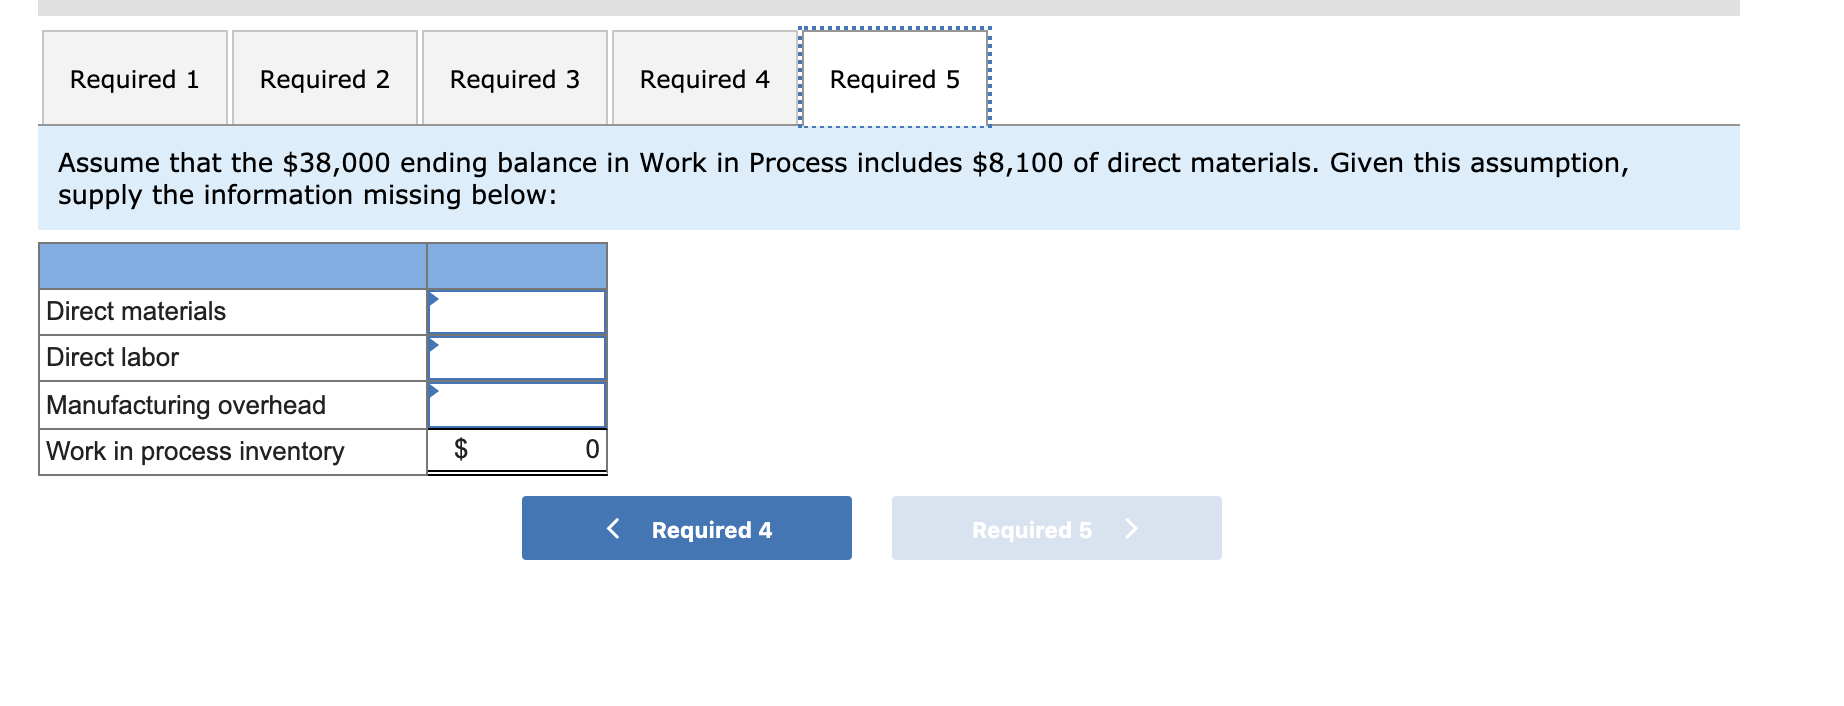The width and height of the screenshot is (1844, 706).
Task: Select the Required 2 tab
Action: point(325,78)
